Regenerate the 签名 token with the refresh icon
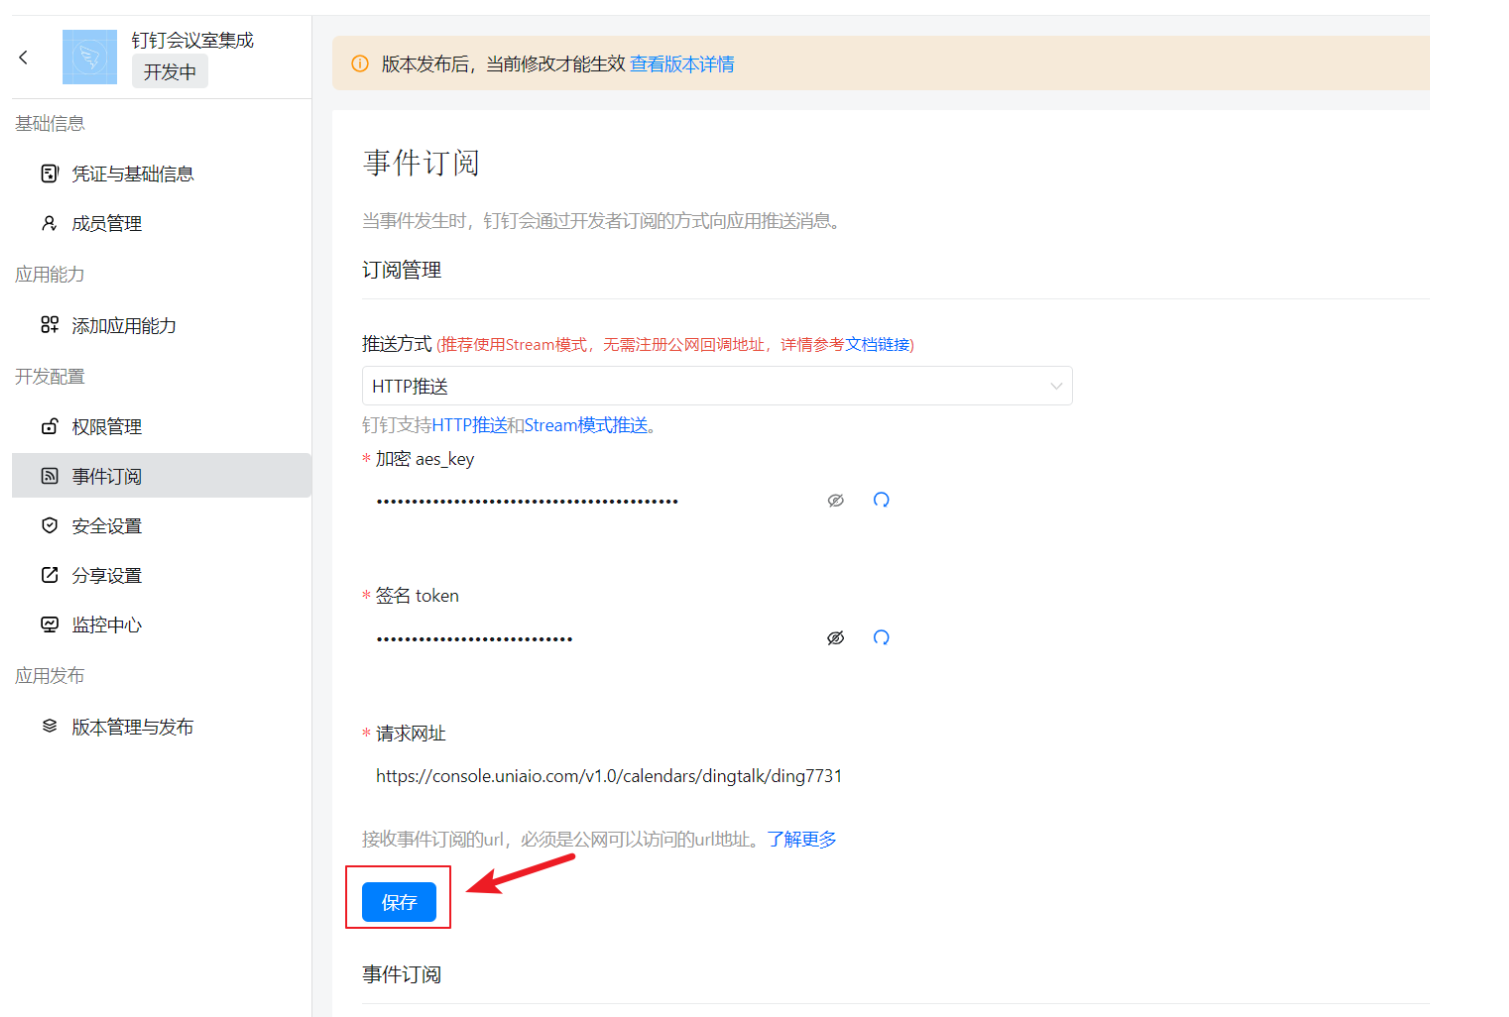This screenshot has width=1509, height=1017. coord(881,638)
